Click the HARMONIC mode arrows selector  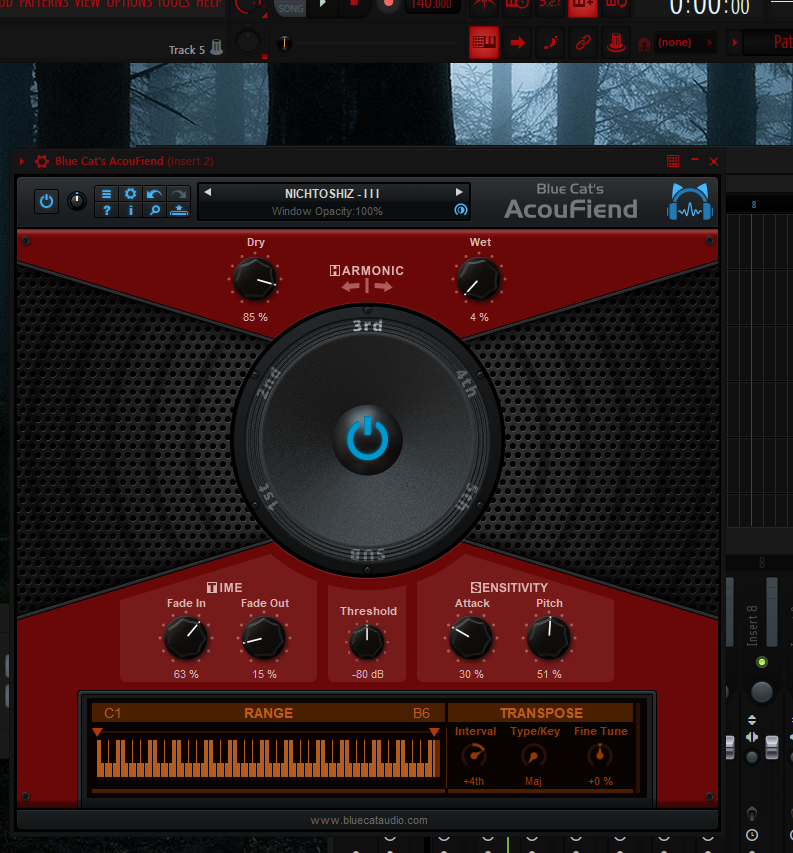(x=367, y=286)
